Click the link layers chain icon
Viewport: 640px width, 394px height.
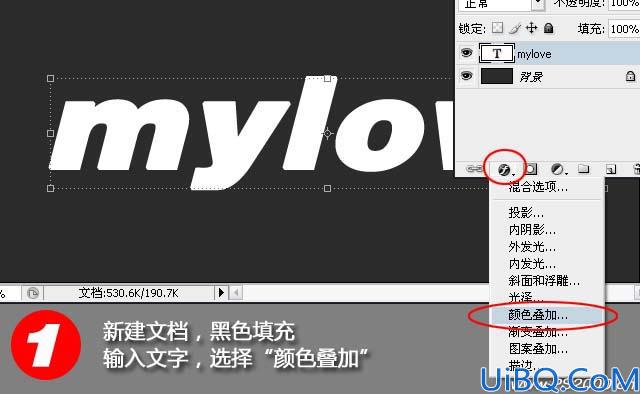[474, 169]
